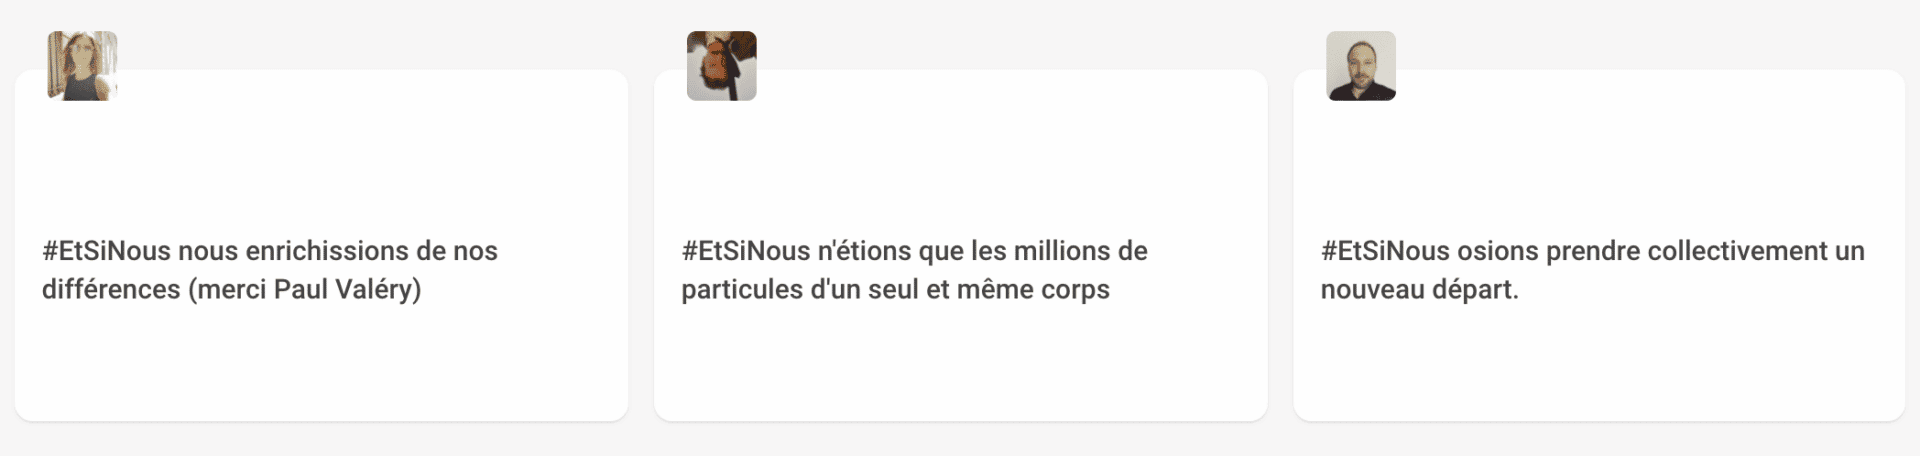
Task: Open the avatar above the particules quote
Action: click(x=721, y=66)
